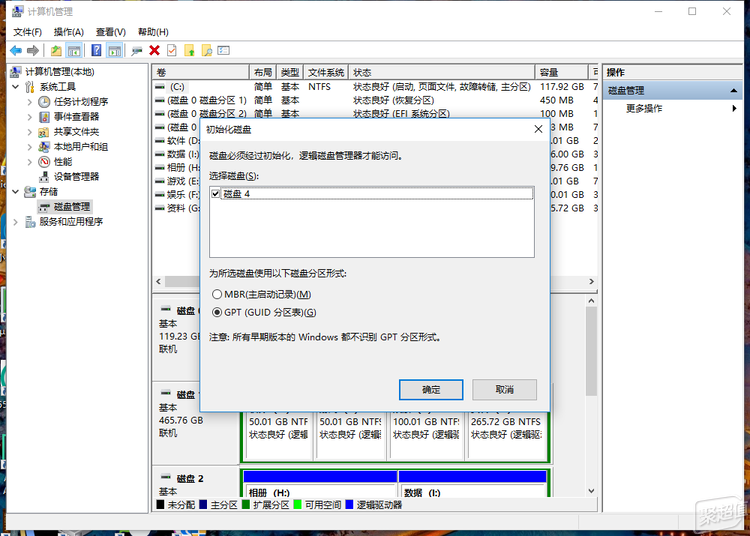Open the 操作(A) menu

(x=68, y=32)
